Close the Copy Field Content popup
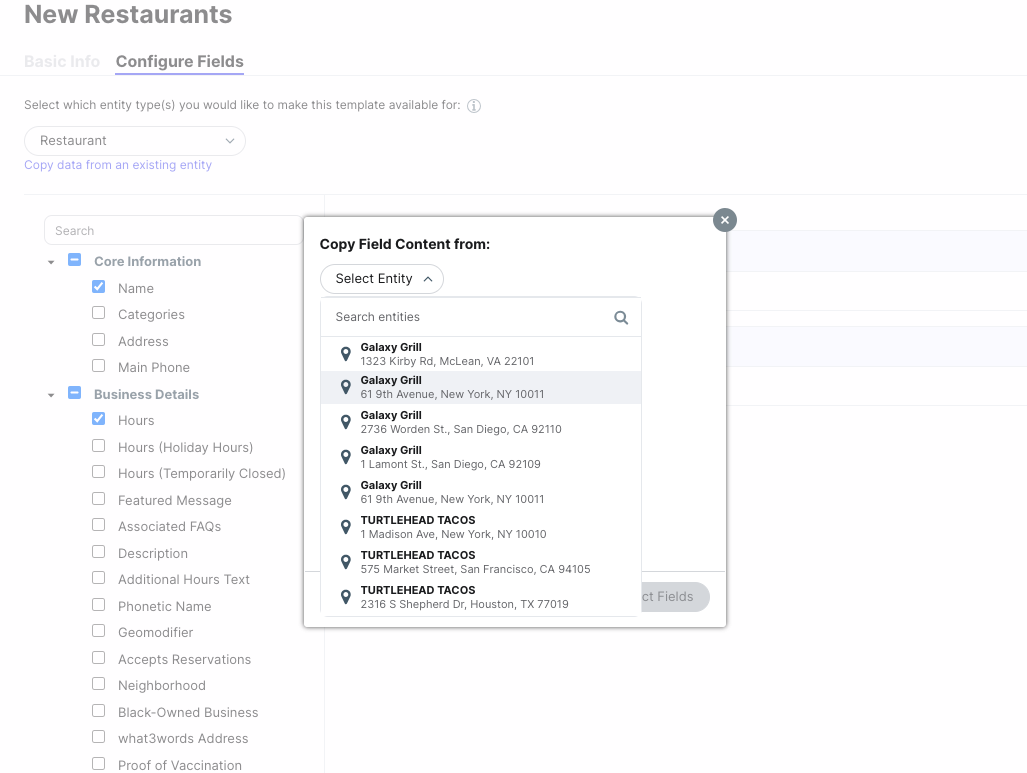The width and height of the screenshot is (1027, 773). coord(725,220)
